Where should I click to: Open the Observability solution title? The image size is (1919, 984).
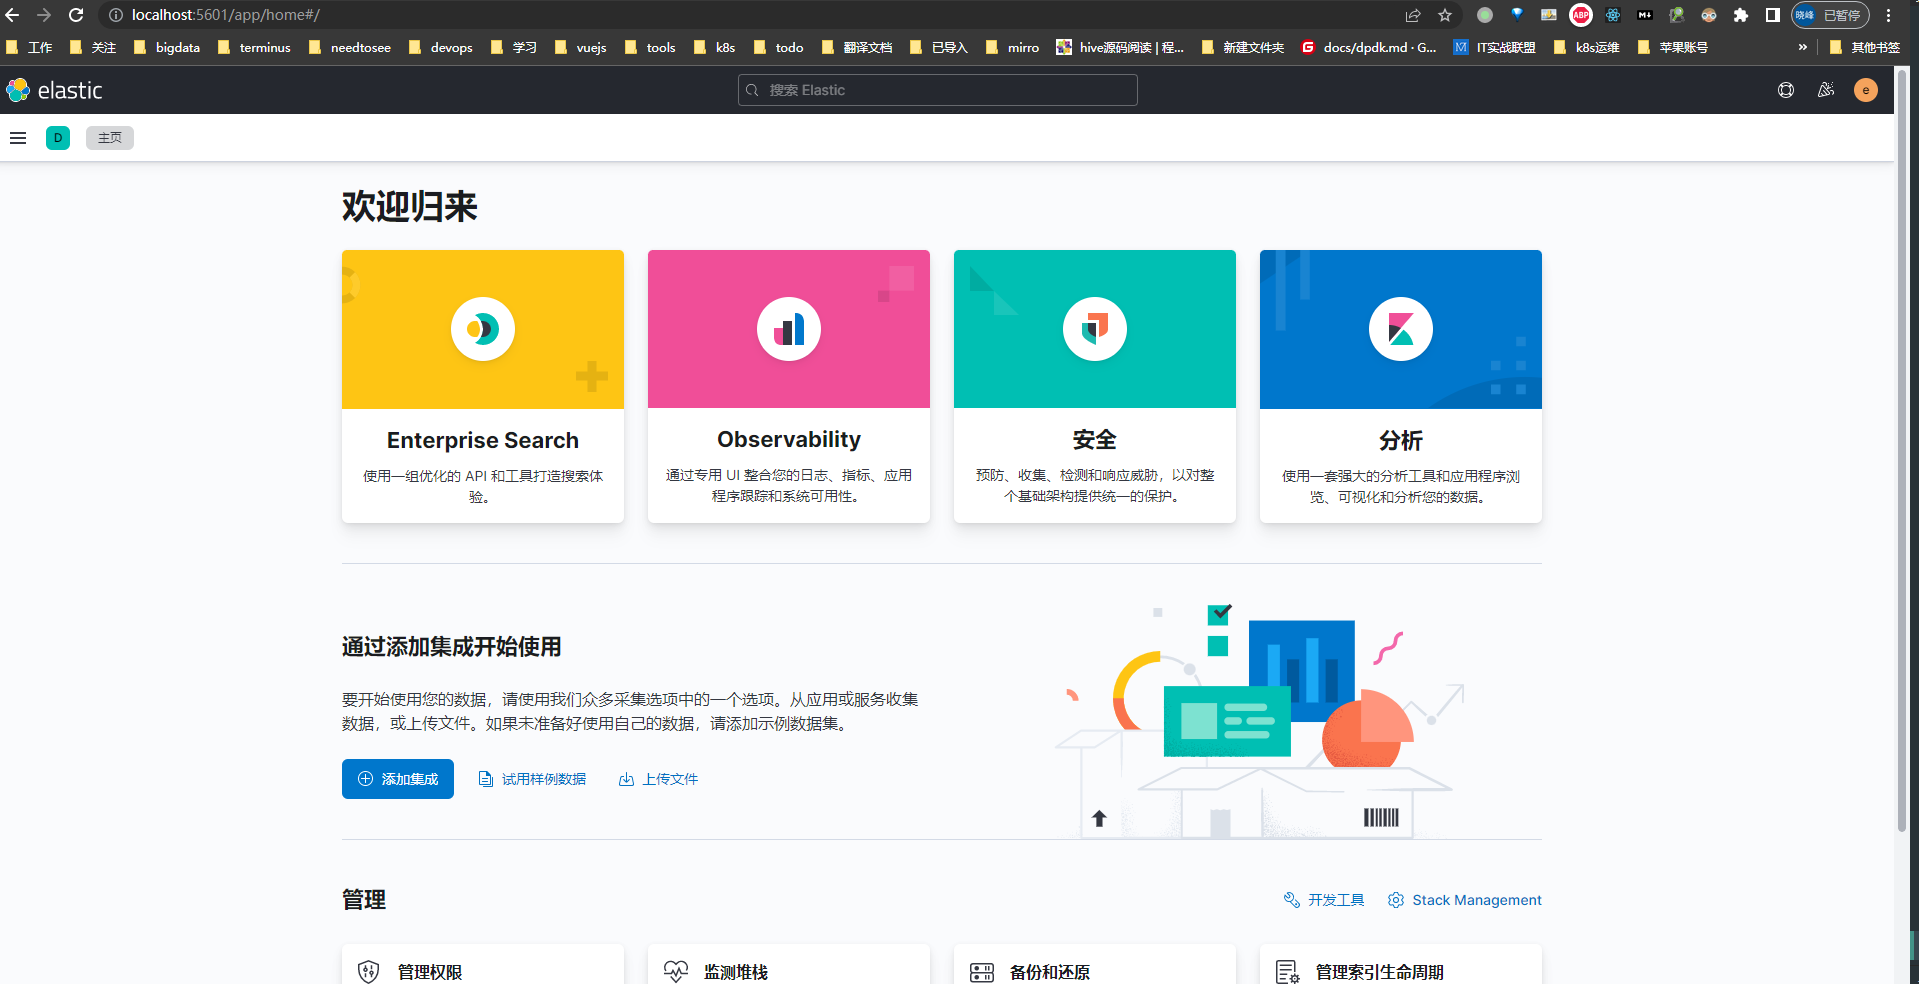point(789,440)
